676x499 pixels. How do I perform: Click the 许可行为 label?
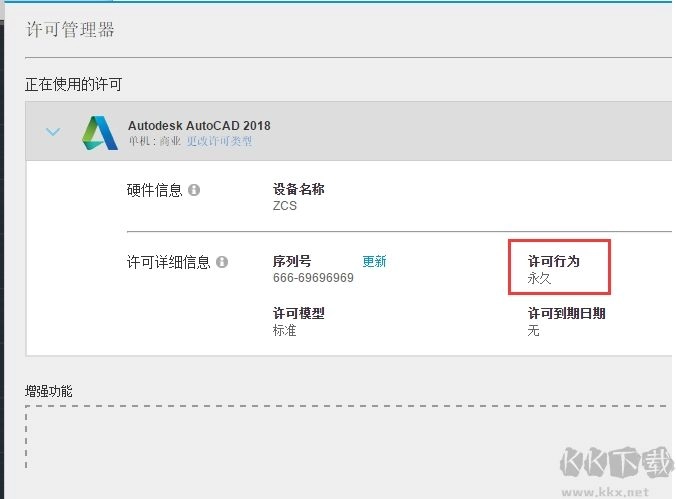click(x=553, y=261)
